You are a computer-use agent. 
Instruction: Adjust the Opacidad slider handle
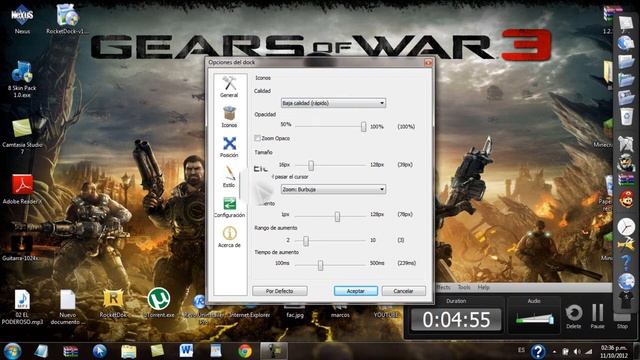point(363,127)
